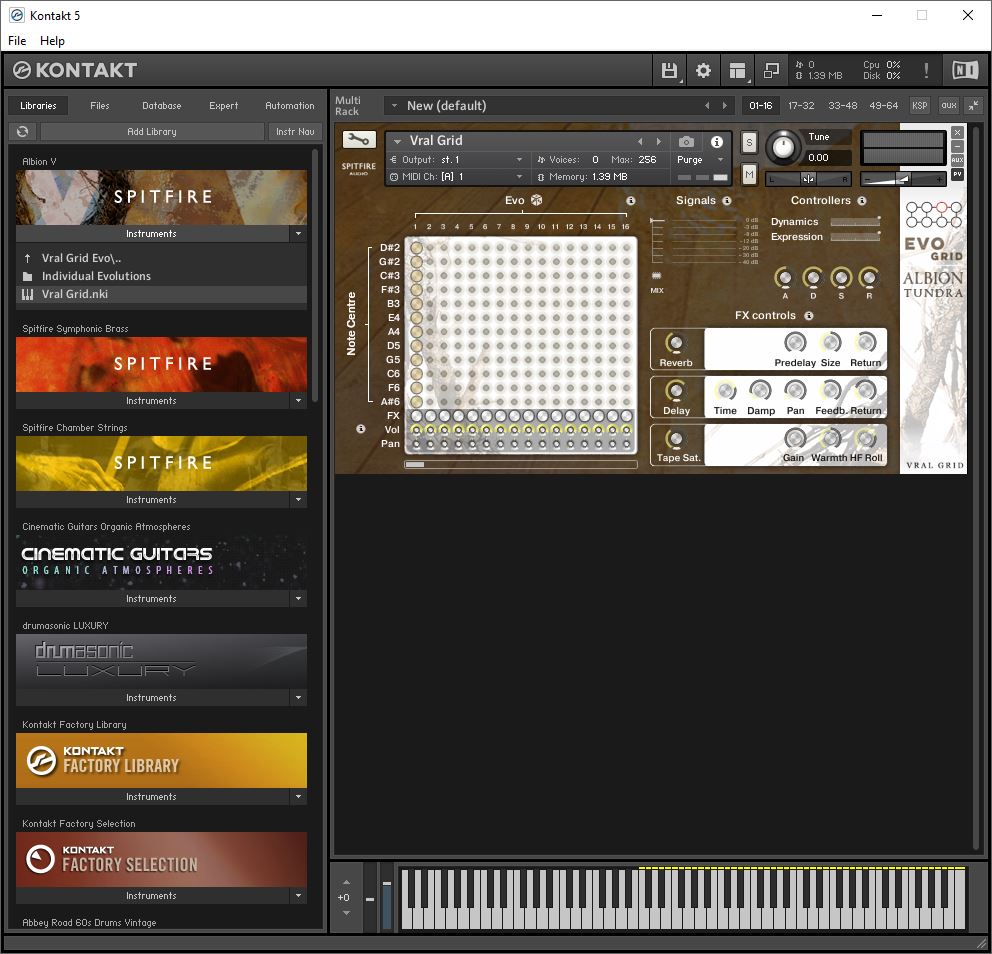The width and height of the screenshot is (992, 954).
Task: Switch to the Automation browser tab
Action: (290, 106)
